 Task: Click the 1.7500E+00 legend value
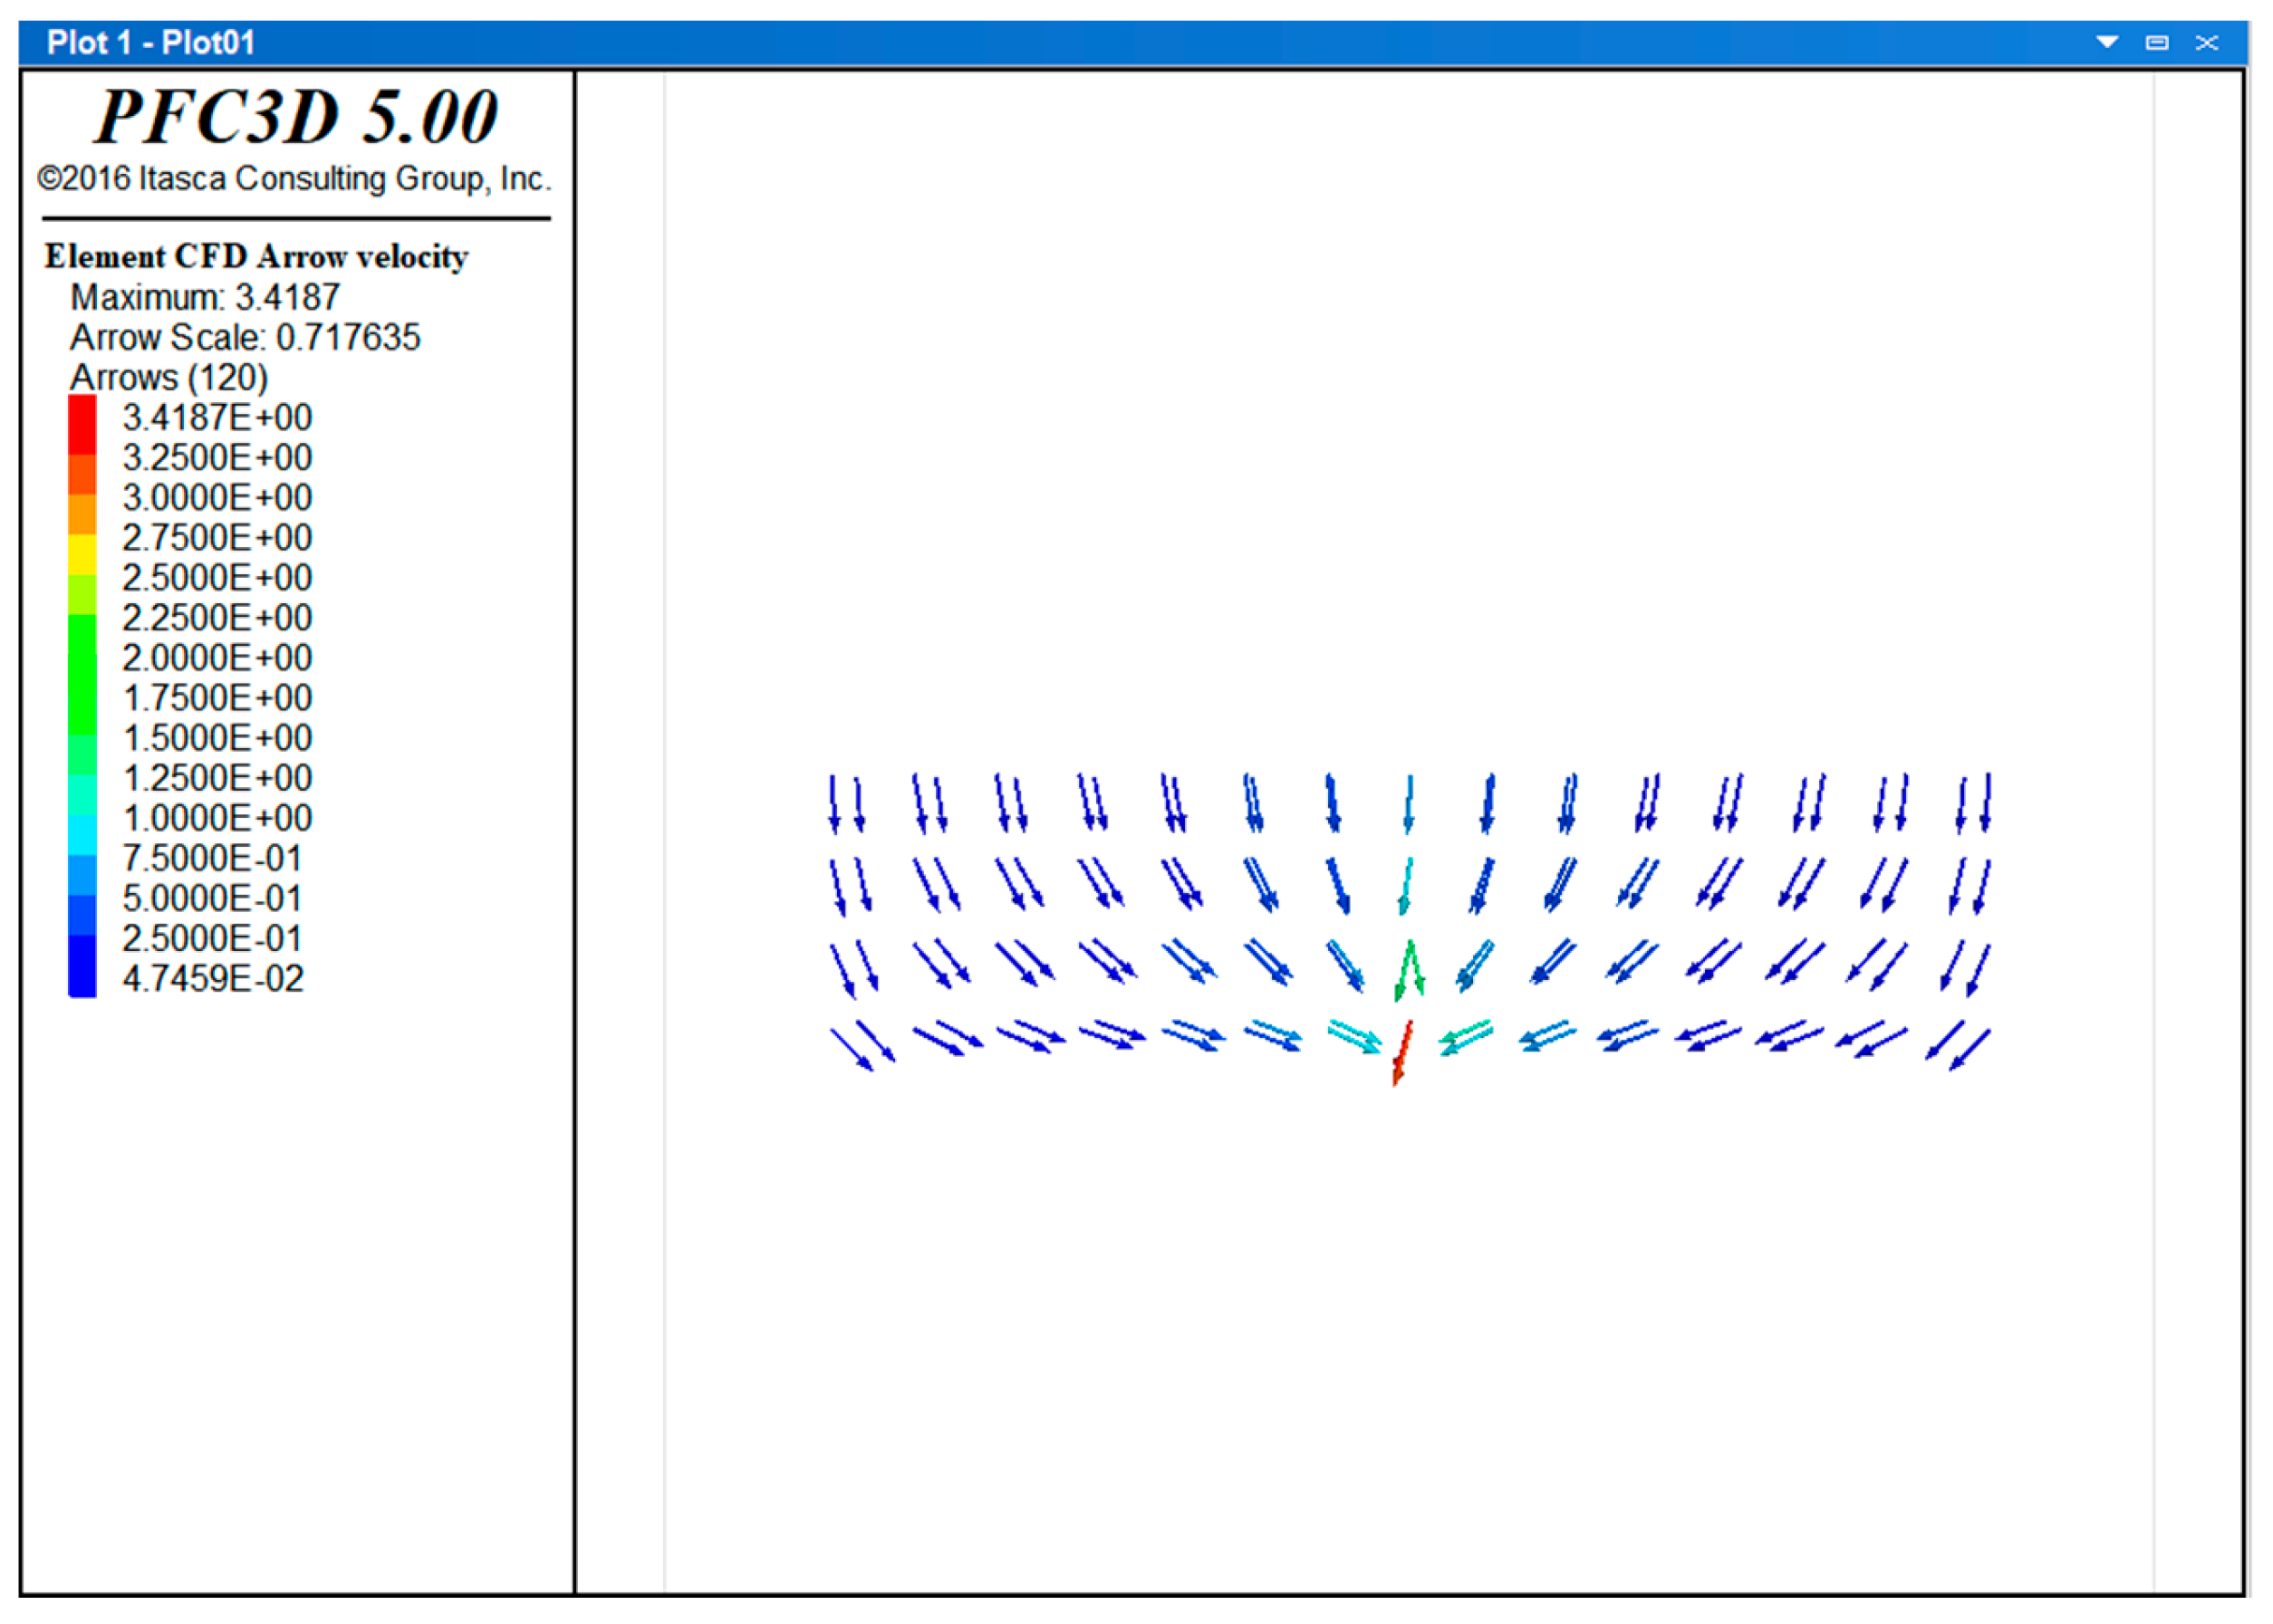(217, 697)
